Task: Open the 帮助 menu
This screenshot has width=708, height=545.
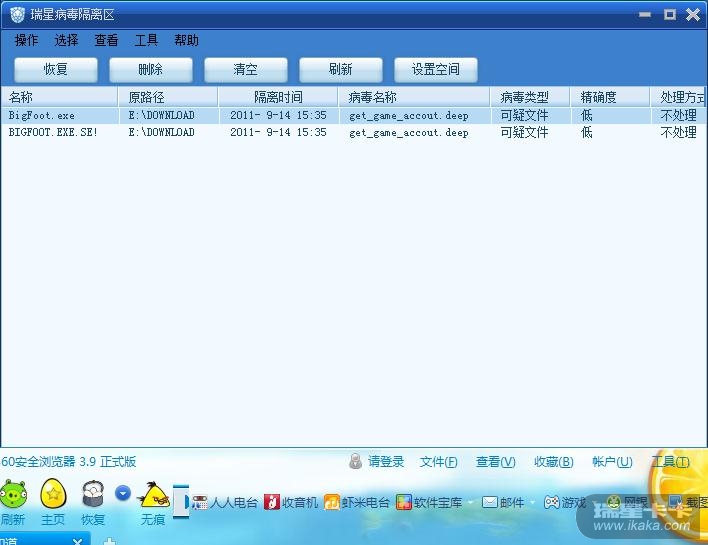Action: [x=186, y=41]
